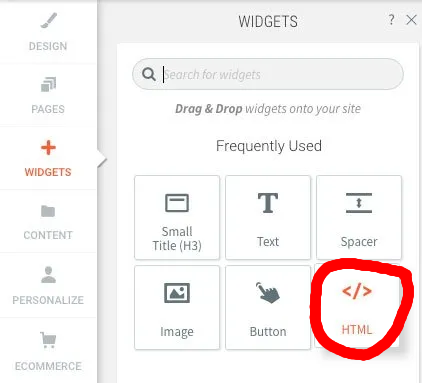Select the Image widget tile
This screenshot has height=383, width=422.
(x=177, y=307)
